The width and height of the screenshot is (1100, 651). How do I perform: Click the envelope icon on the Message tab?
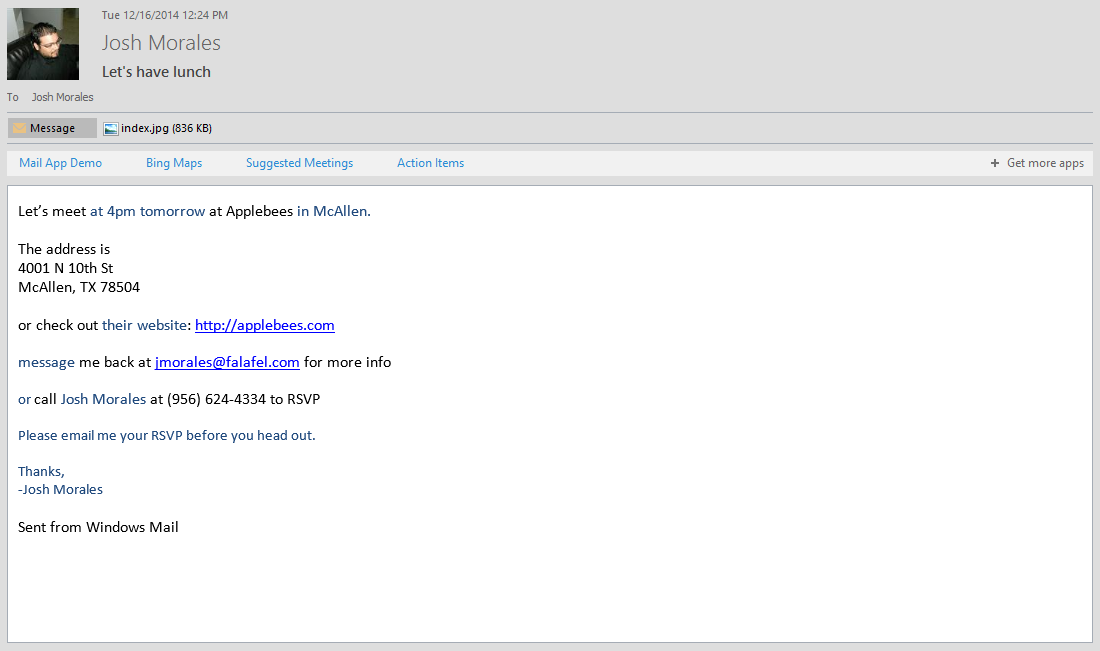[18, 128]
